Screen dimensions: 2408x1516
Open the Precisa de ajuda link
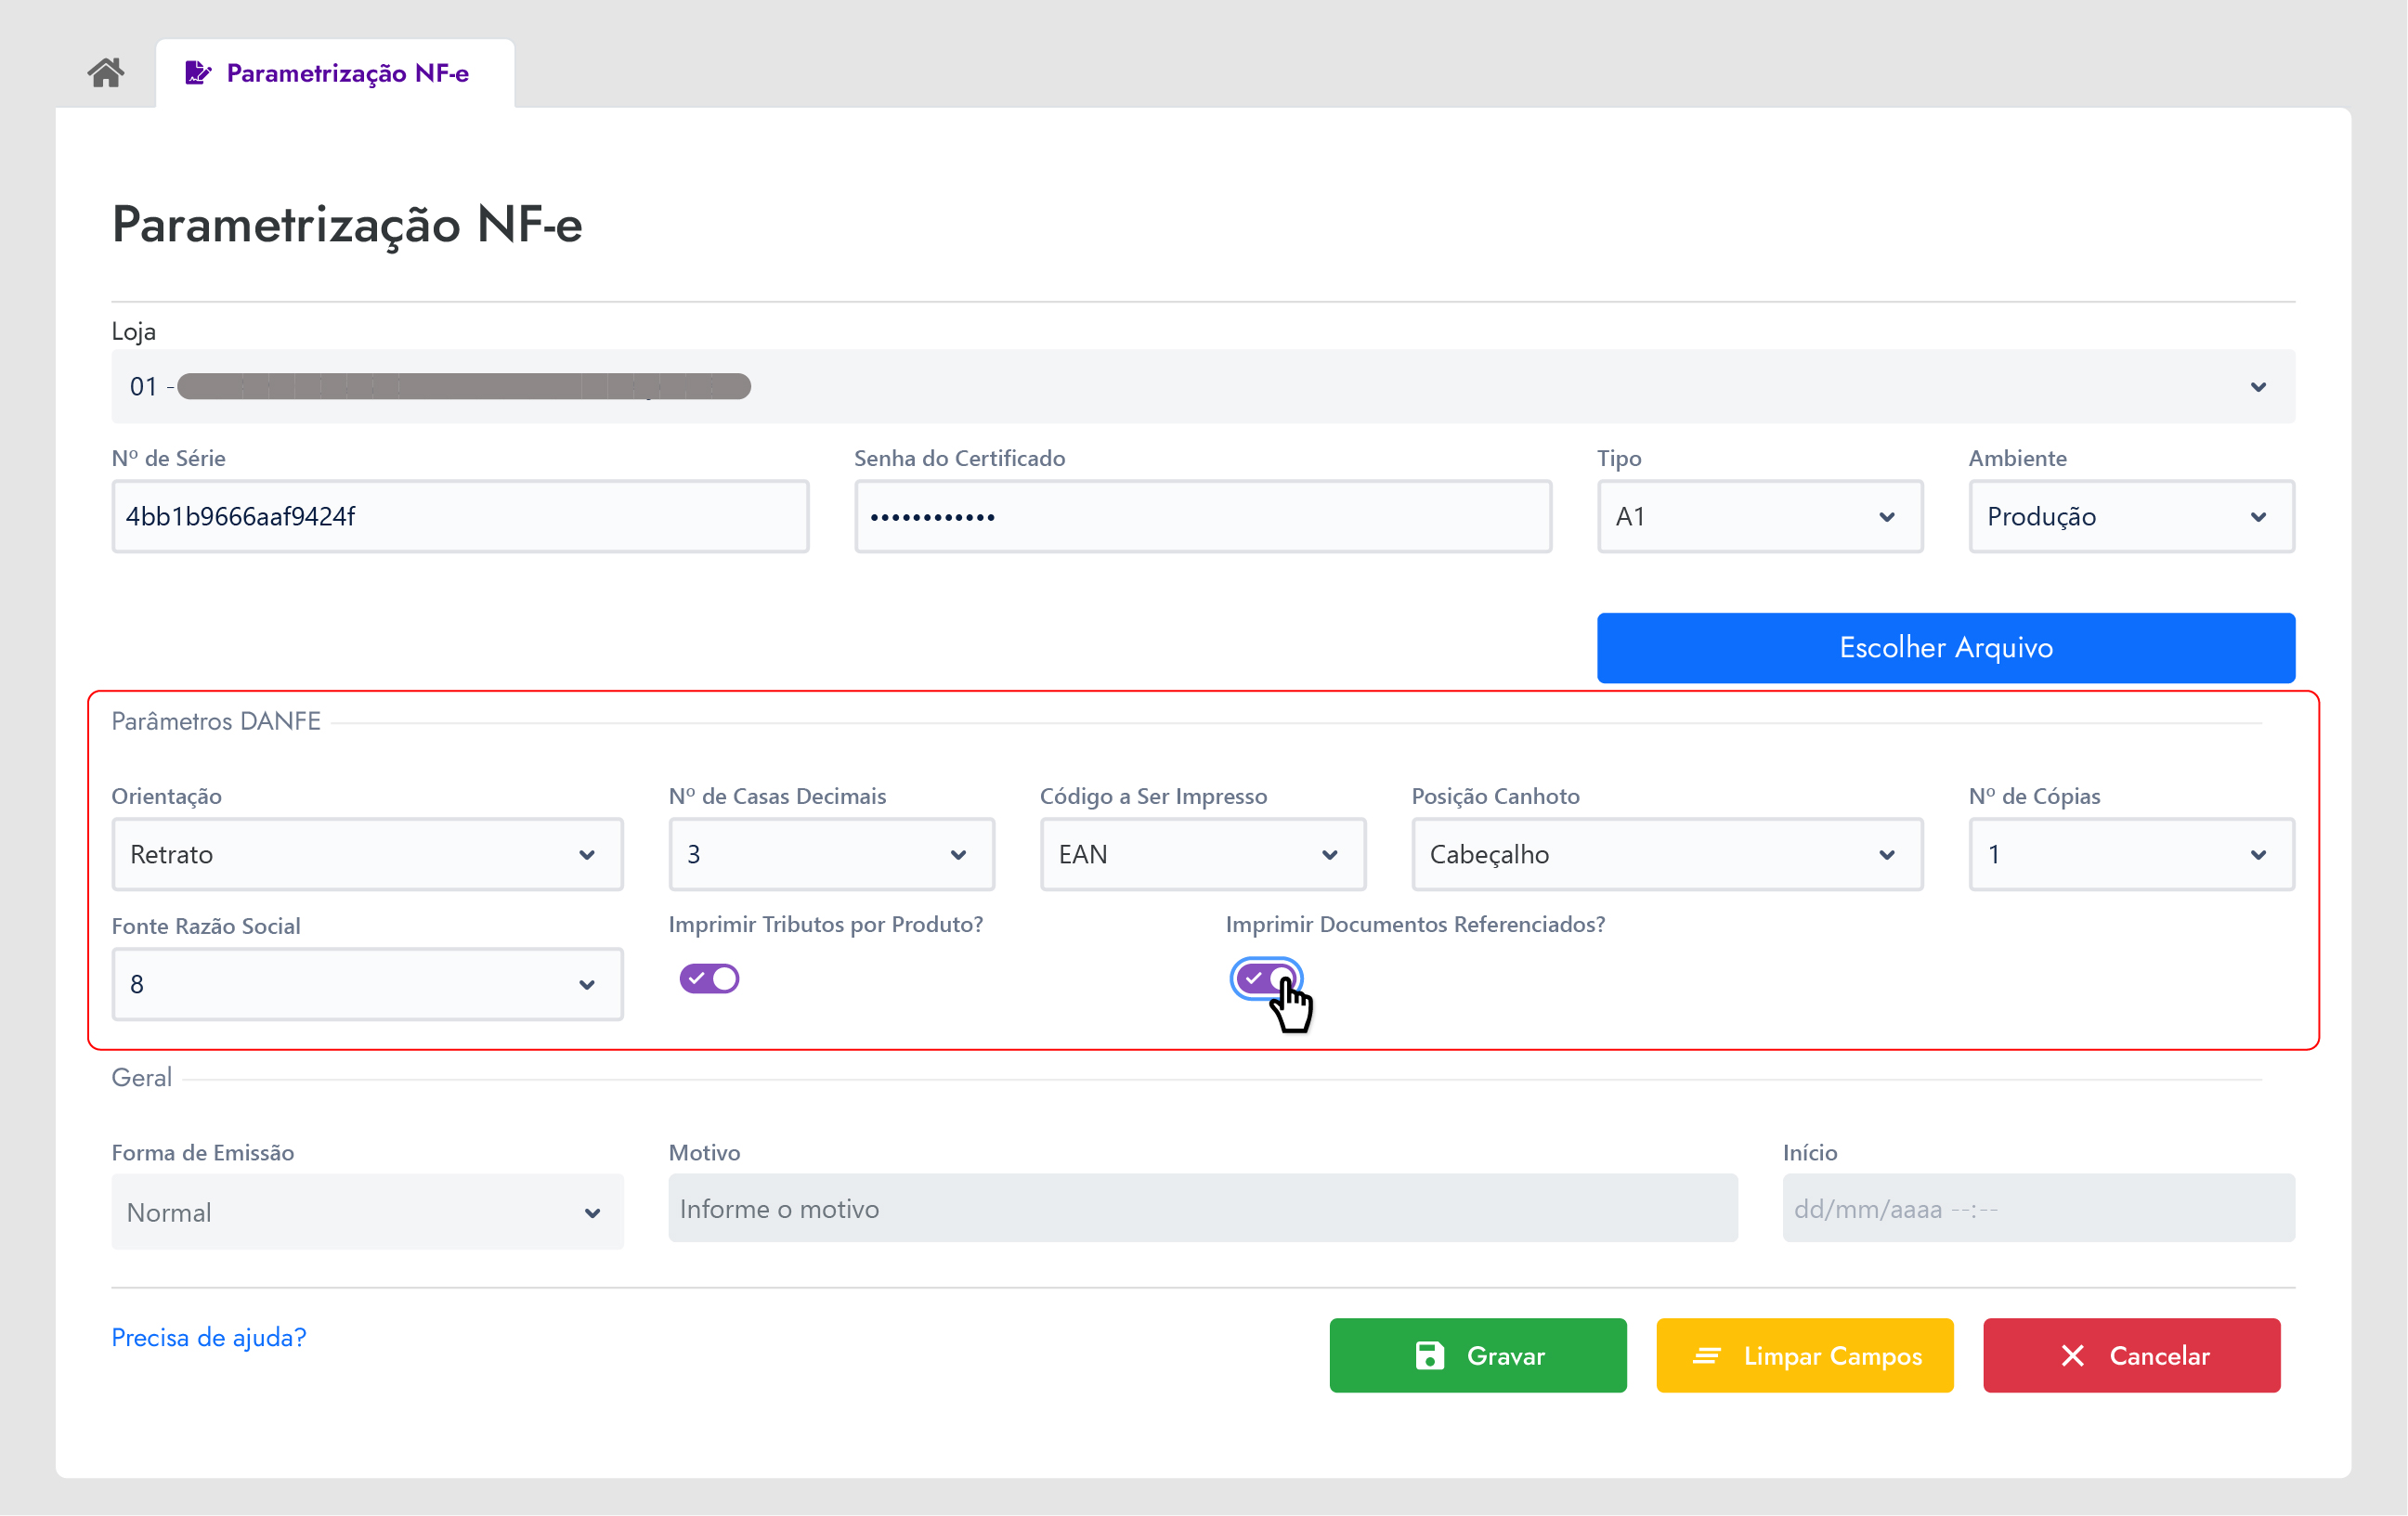point(208,1337)
